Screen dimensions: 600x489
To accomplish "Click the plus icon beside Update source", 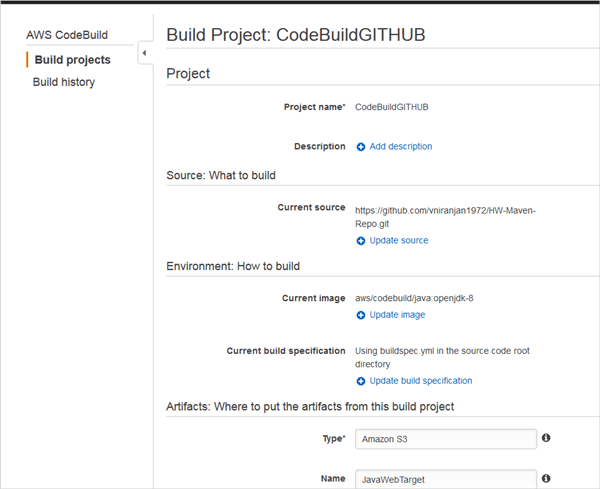I will click(361, 241).
